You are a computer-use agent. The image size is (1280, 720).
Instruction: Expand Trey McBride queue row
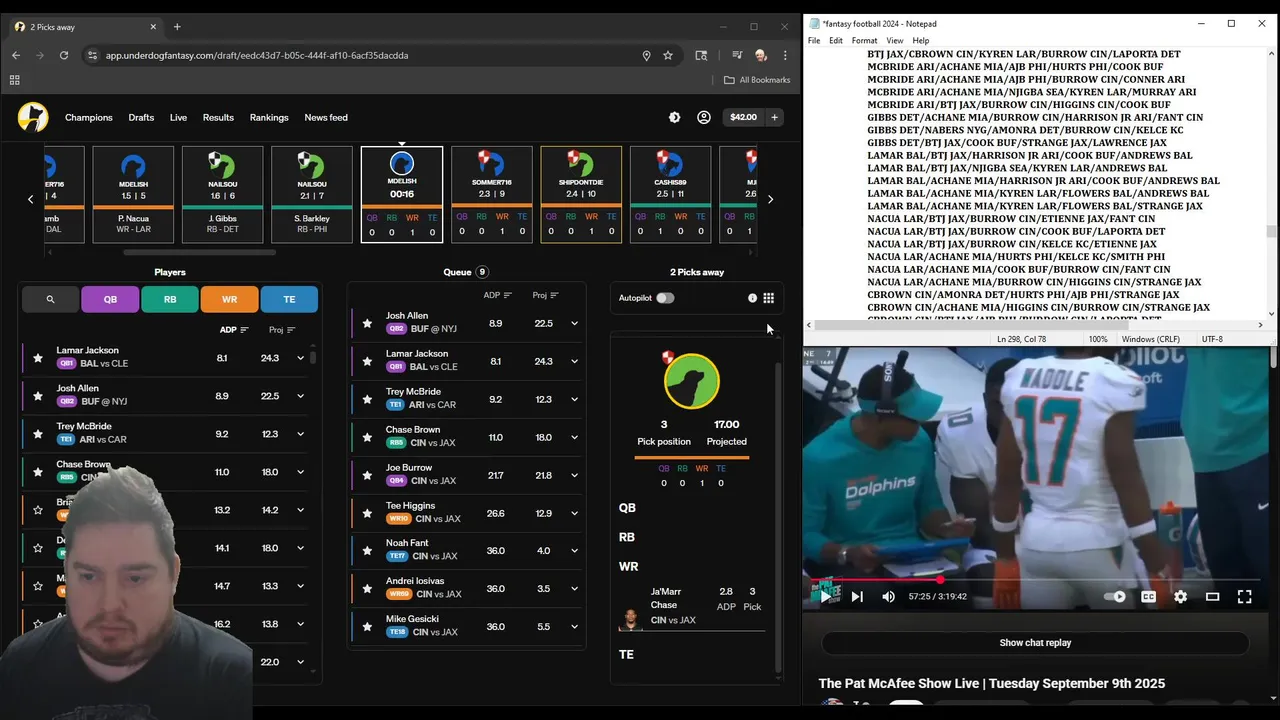point(574,400)
